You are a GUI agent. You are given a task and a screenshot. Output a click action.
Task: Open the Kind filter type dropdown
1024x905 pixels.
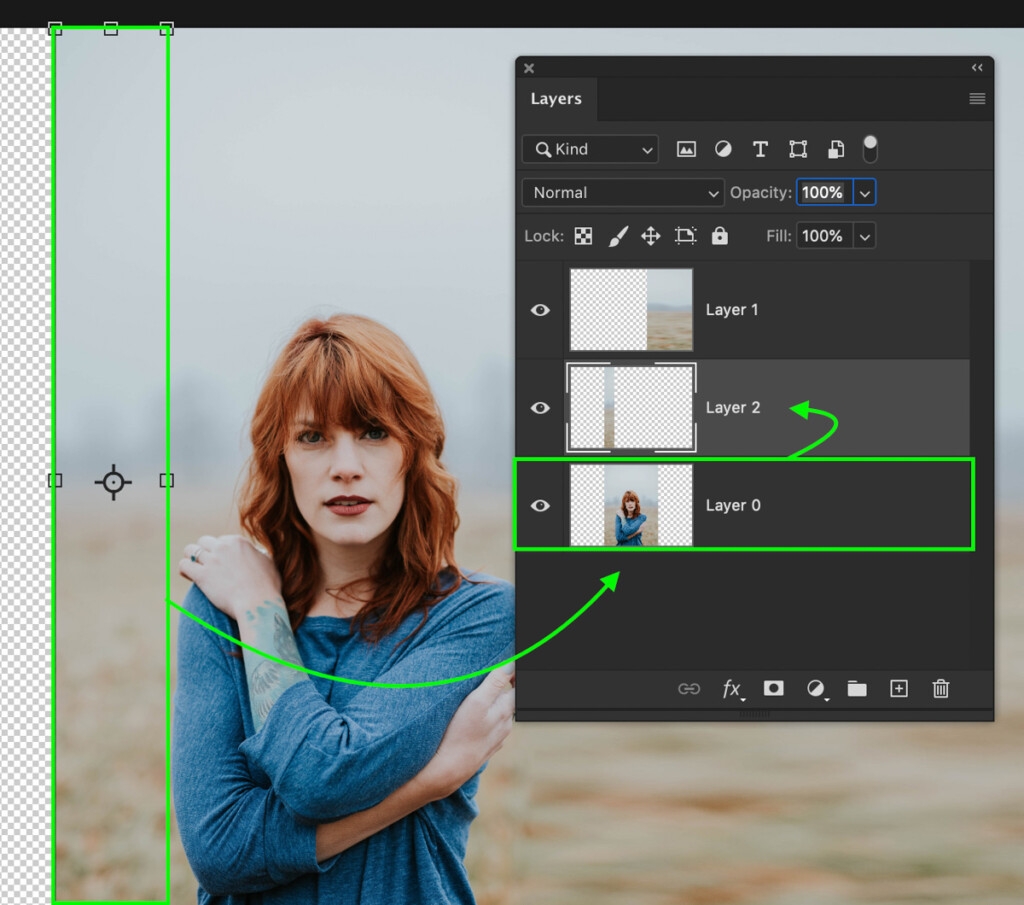(590, 149)
